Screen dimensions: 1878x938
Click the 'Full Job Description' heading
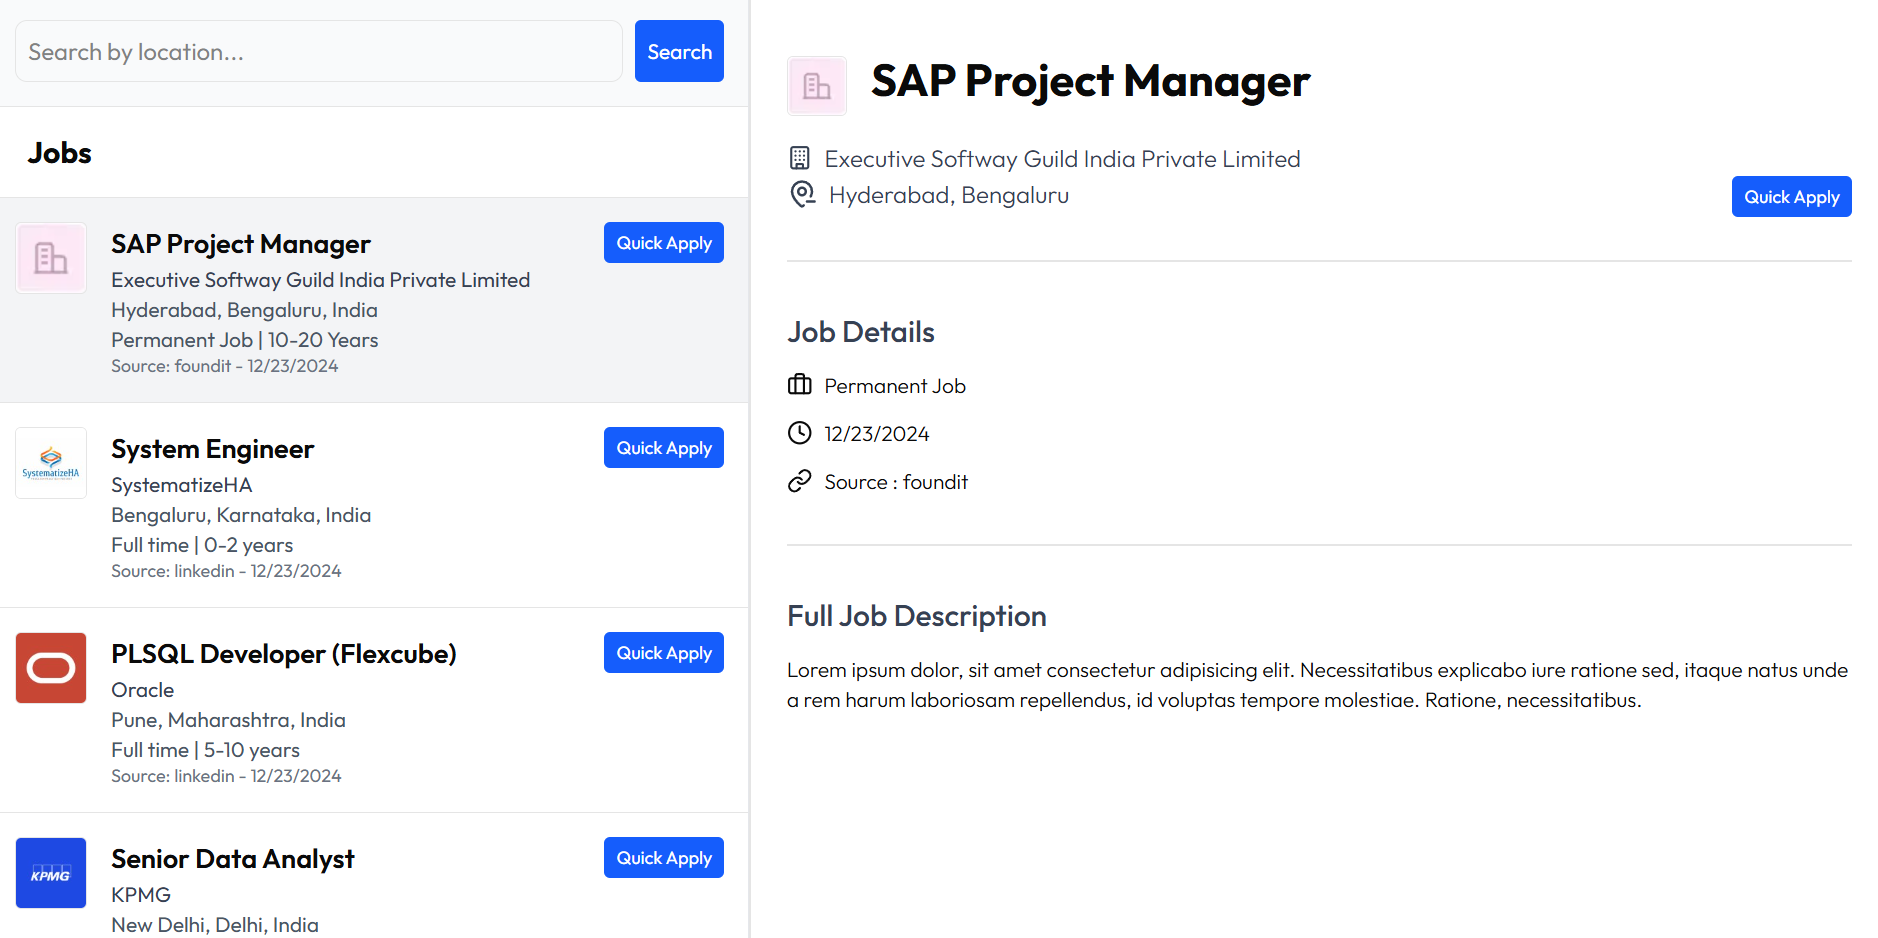[x=917, y=616]
